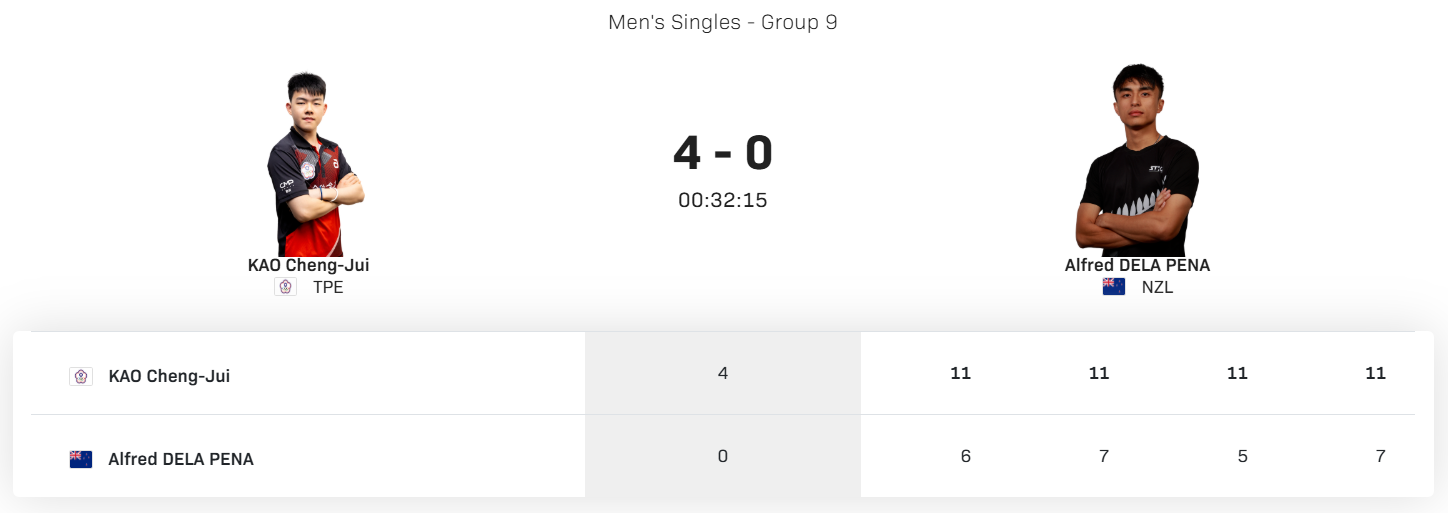Click the TPE flag icon in the score table

point(81,376)
